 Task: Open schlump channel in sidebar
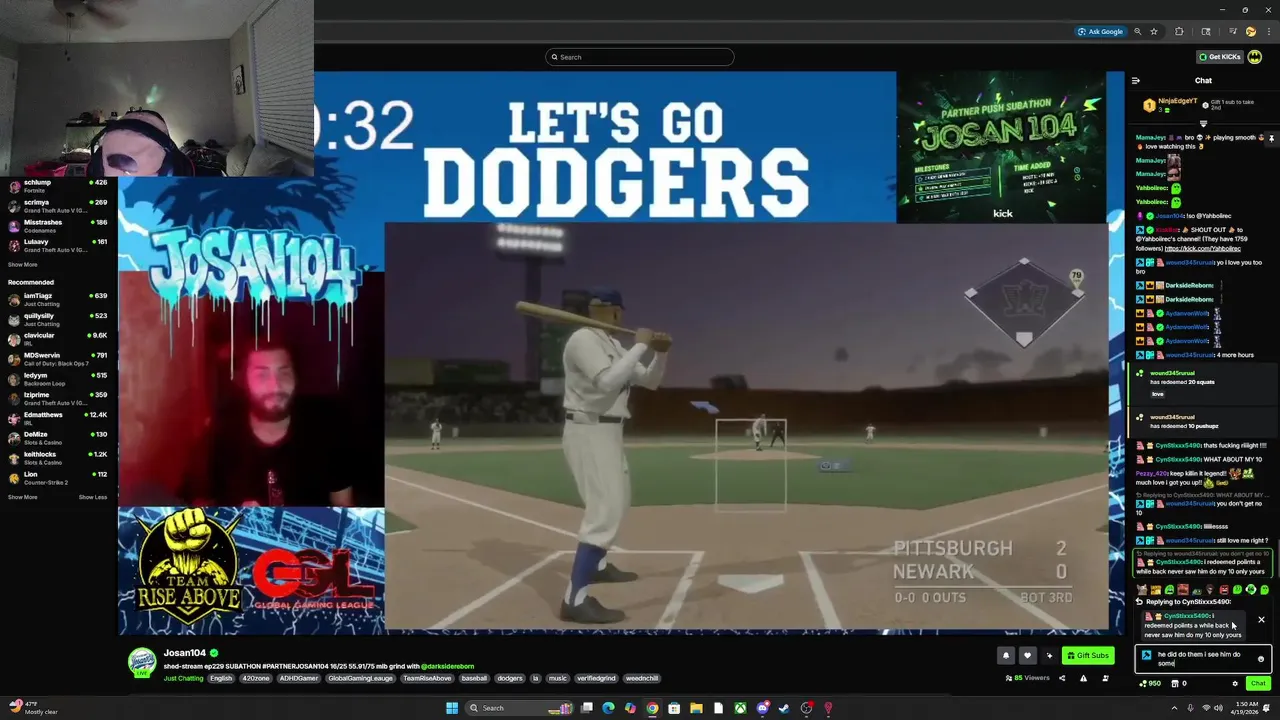point(59,186)
